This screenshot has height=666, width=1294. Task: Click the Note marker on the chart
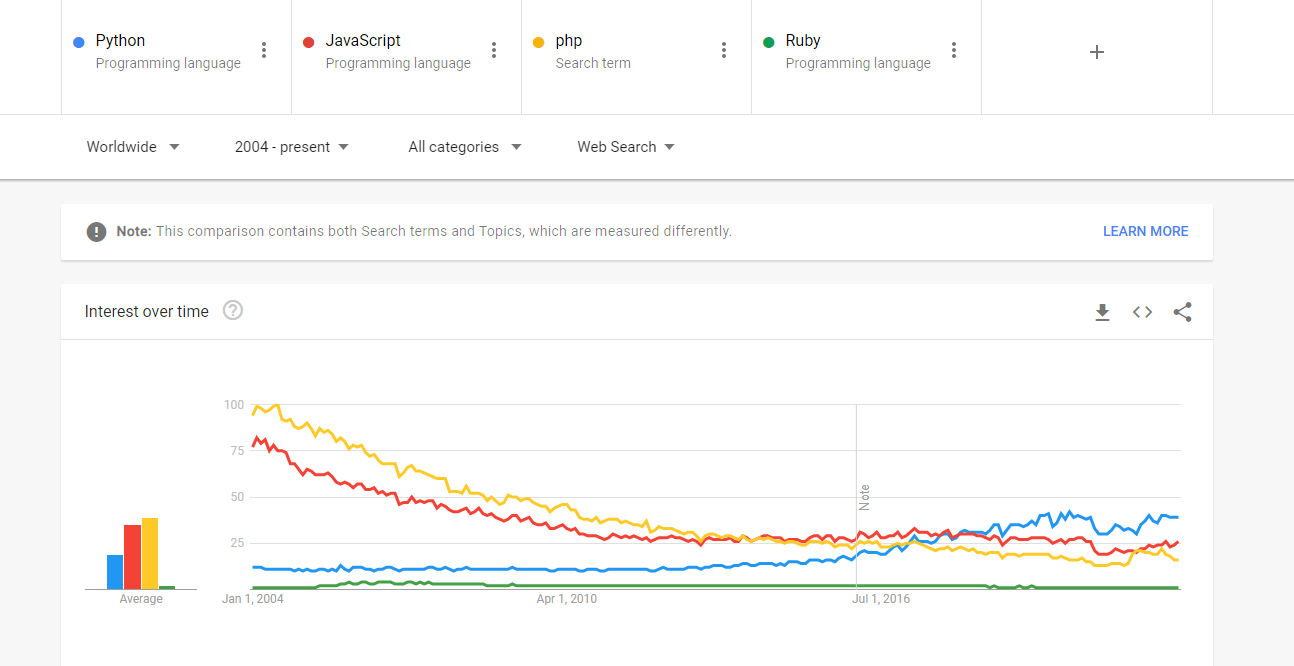[864, 497]
